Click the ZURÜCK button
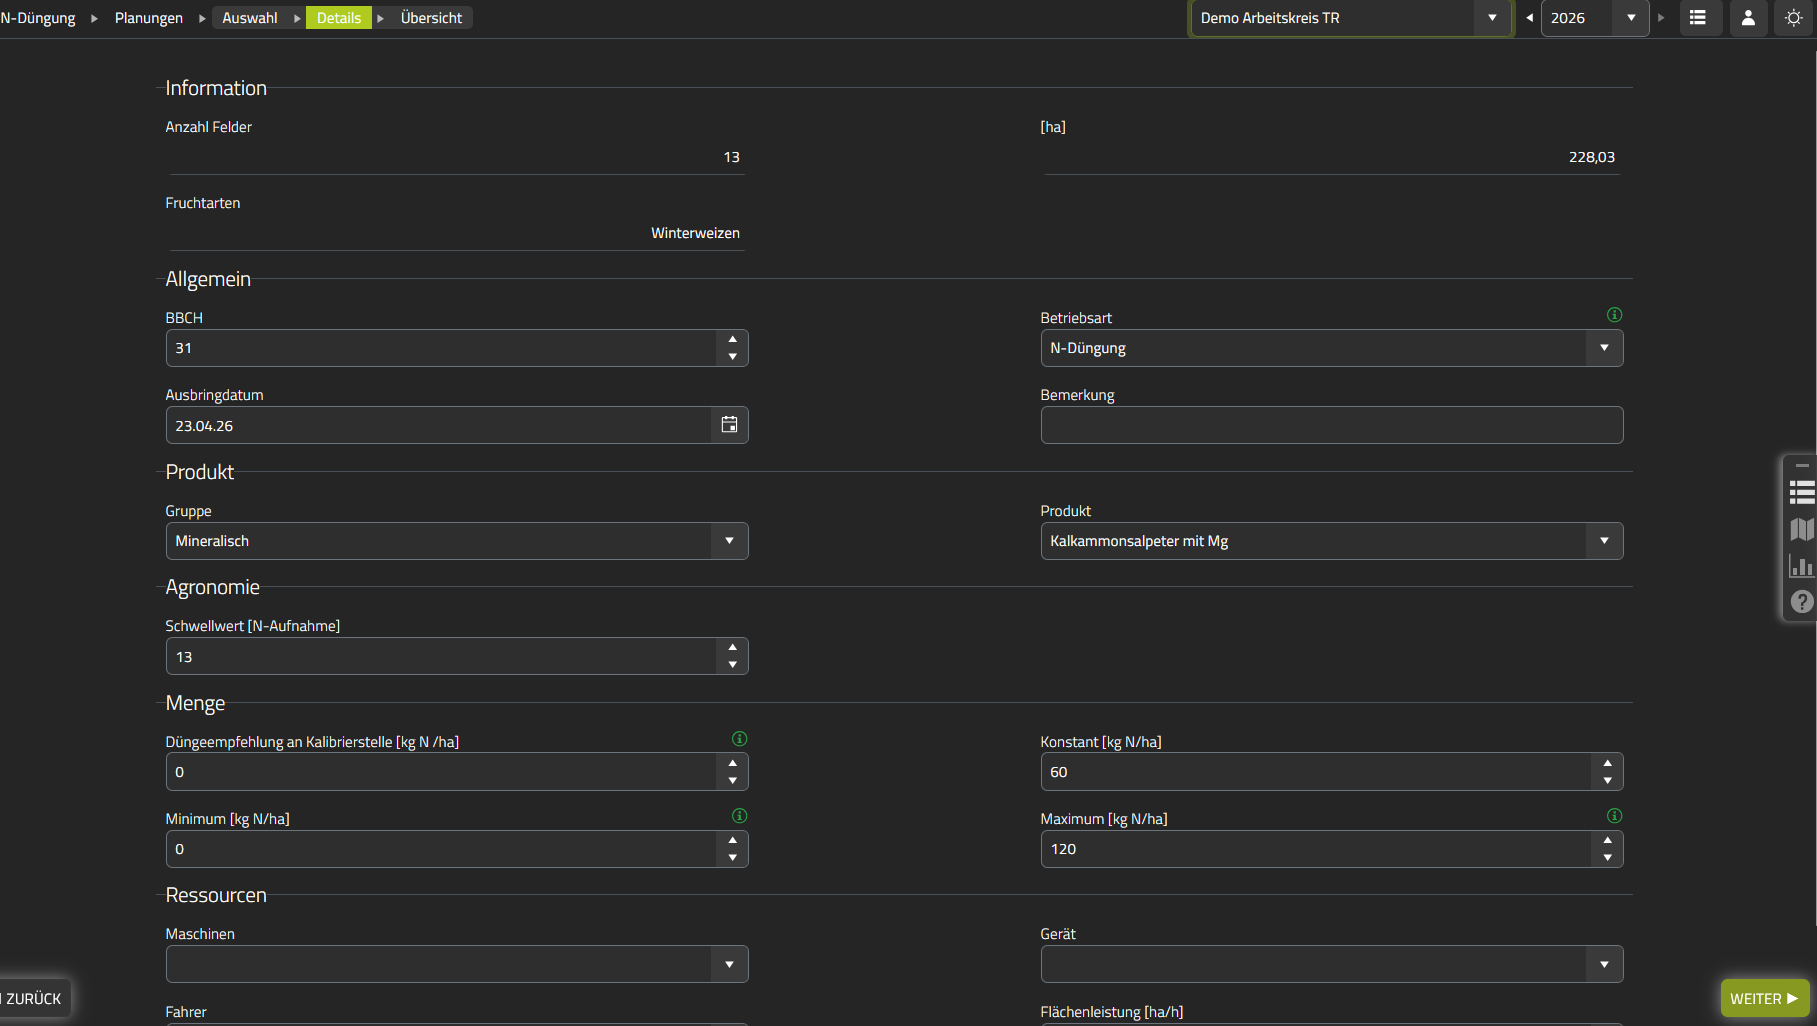Screen dimensions: 1817x1026 [34, 998]
